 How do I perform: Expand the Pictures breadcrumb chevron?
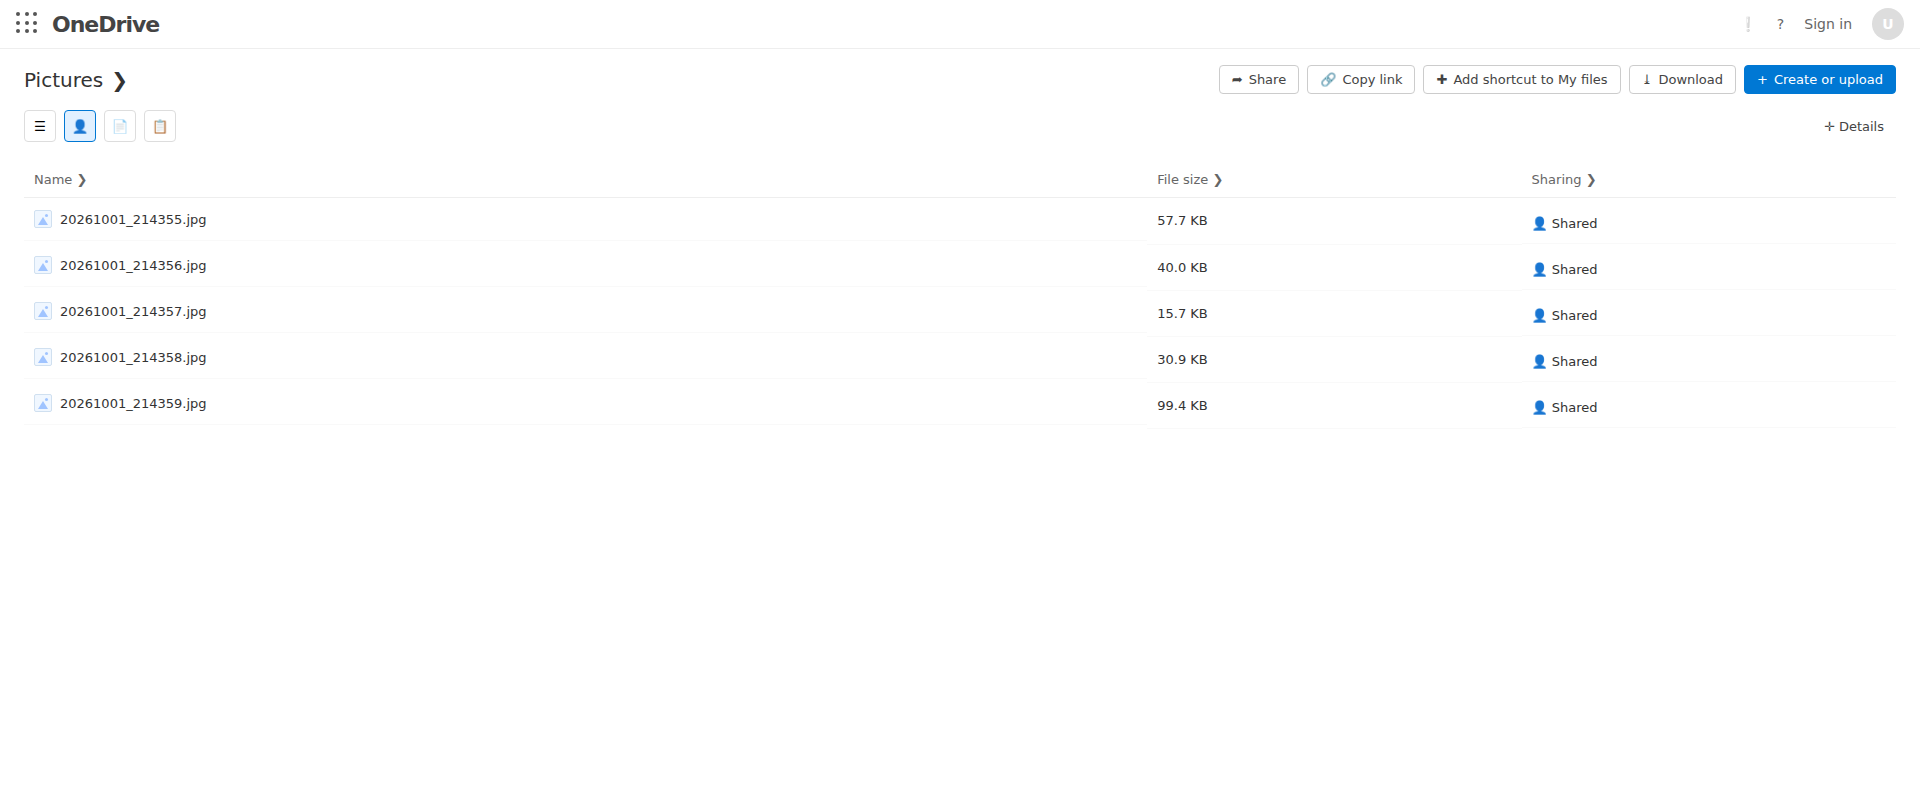pos(120,81)
